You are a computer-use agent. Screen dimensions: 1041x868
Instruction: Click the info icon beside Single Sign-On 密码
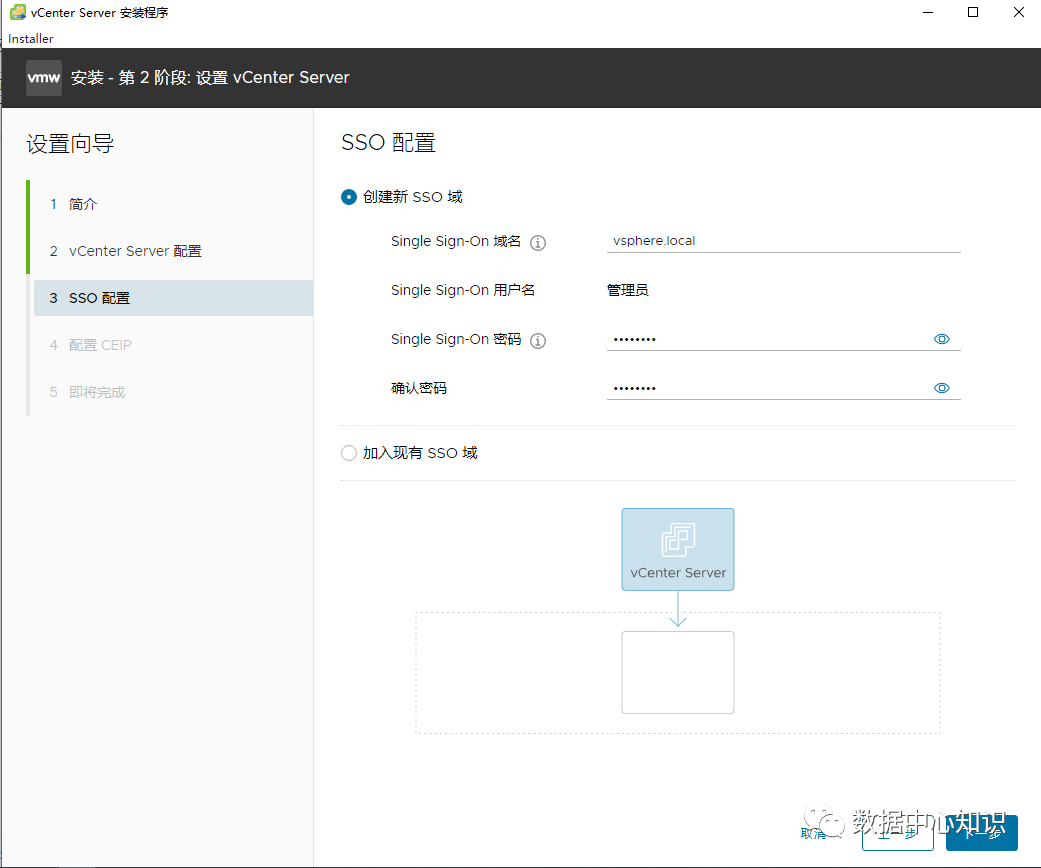click(x=538, y=341)
